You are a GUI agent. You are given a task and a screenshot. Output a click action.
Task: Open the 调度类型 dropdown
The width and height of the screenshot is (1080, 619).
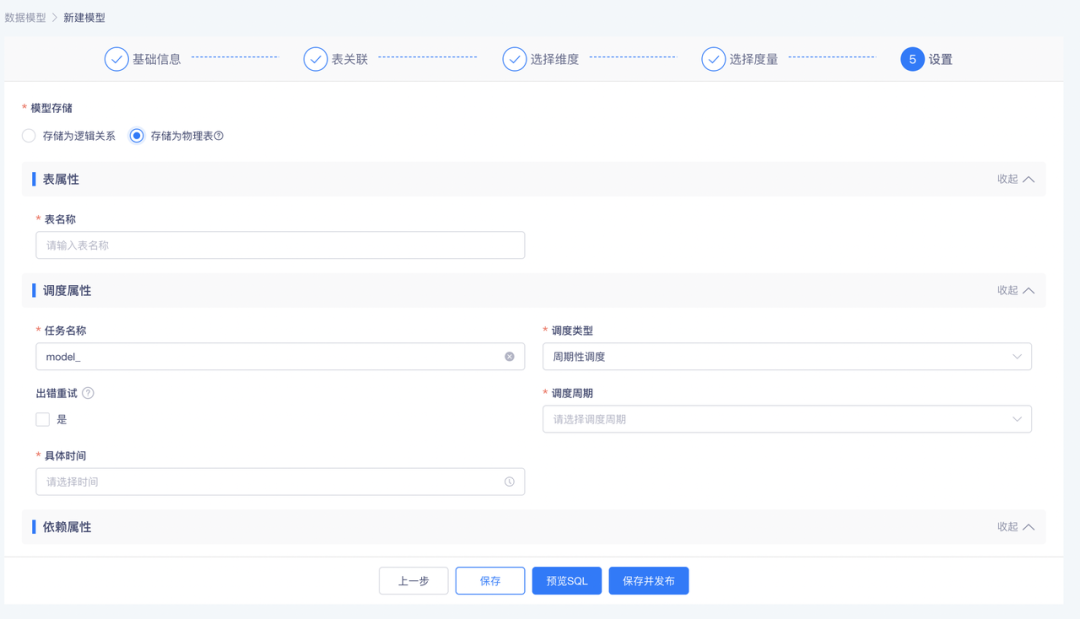pyautogui.click(x=786, y=357)
